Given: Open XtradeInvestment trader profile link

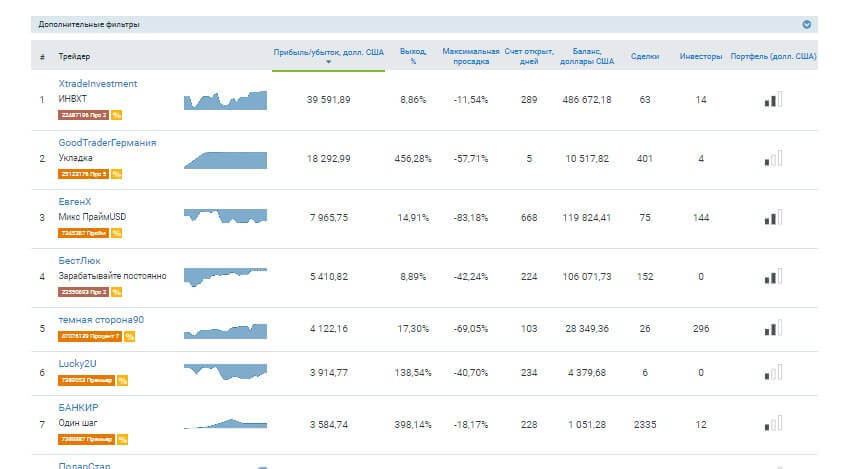Looking at the screenshot, I should [x=98, y=84].
